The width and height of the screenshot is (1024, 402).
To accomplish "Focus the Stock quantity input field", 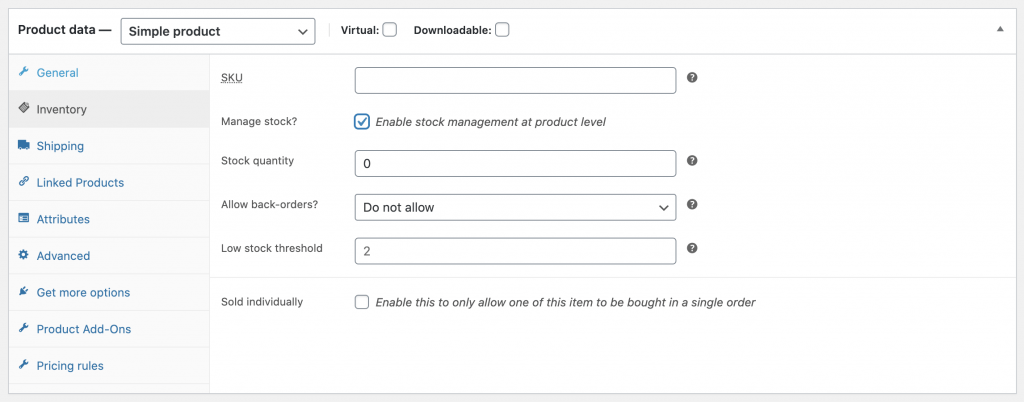I will pyautogui.click(x=515, y=163).
